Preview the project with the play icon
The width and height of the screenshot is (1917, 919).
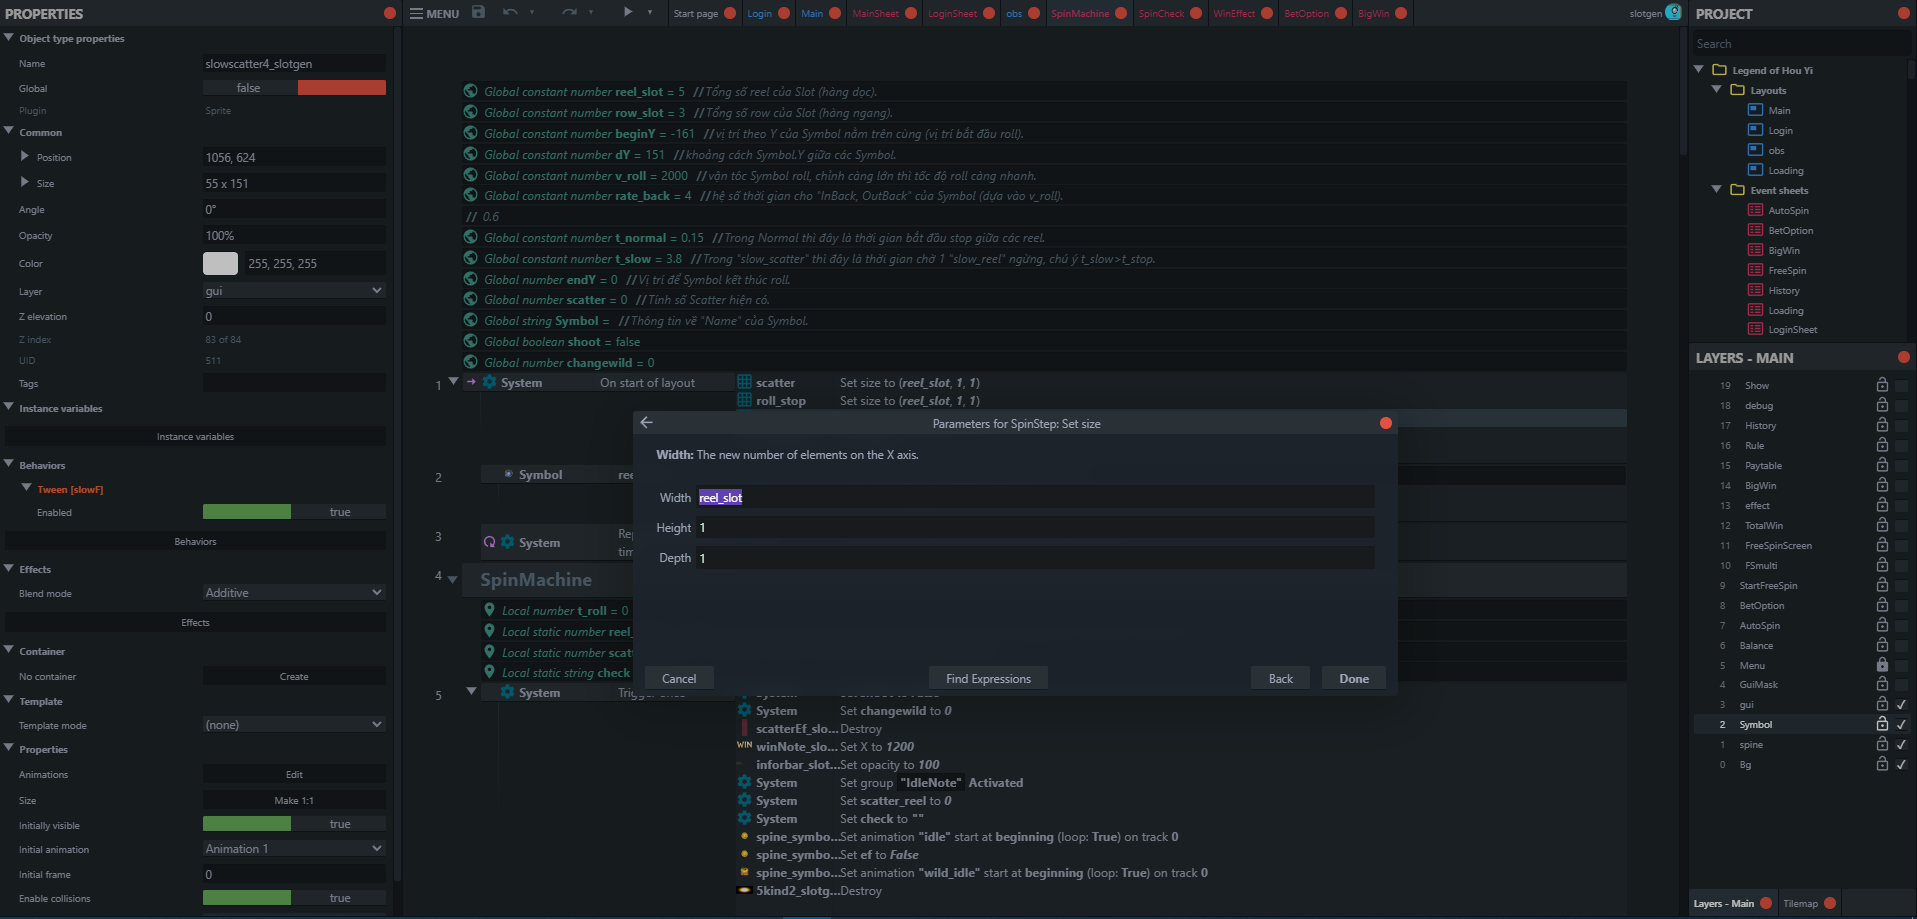point(628,12)
